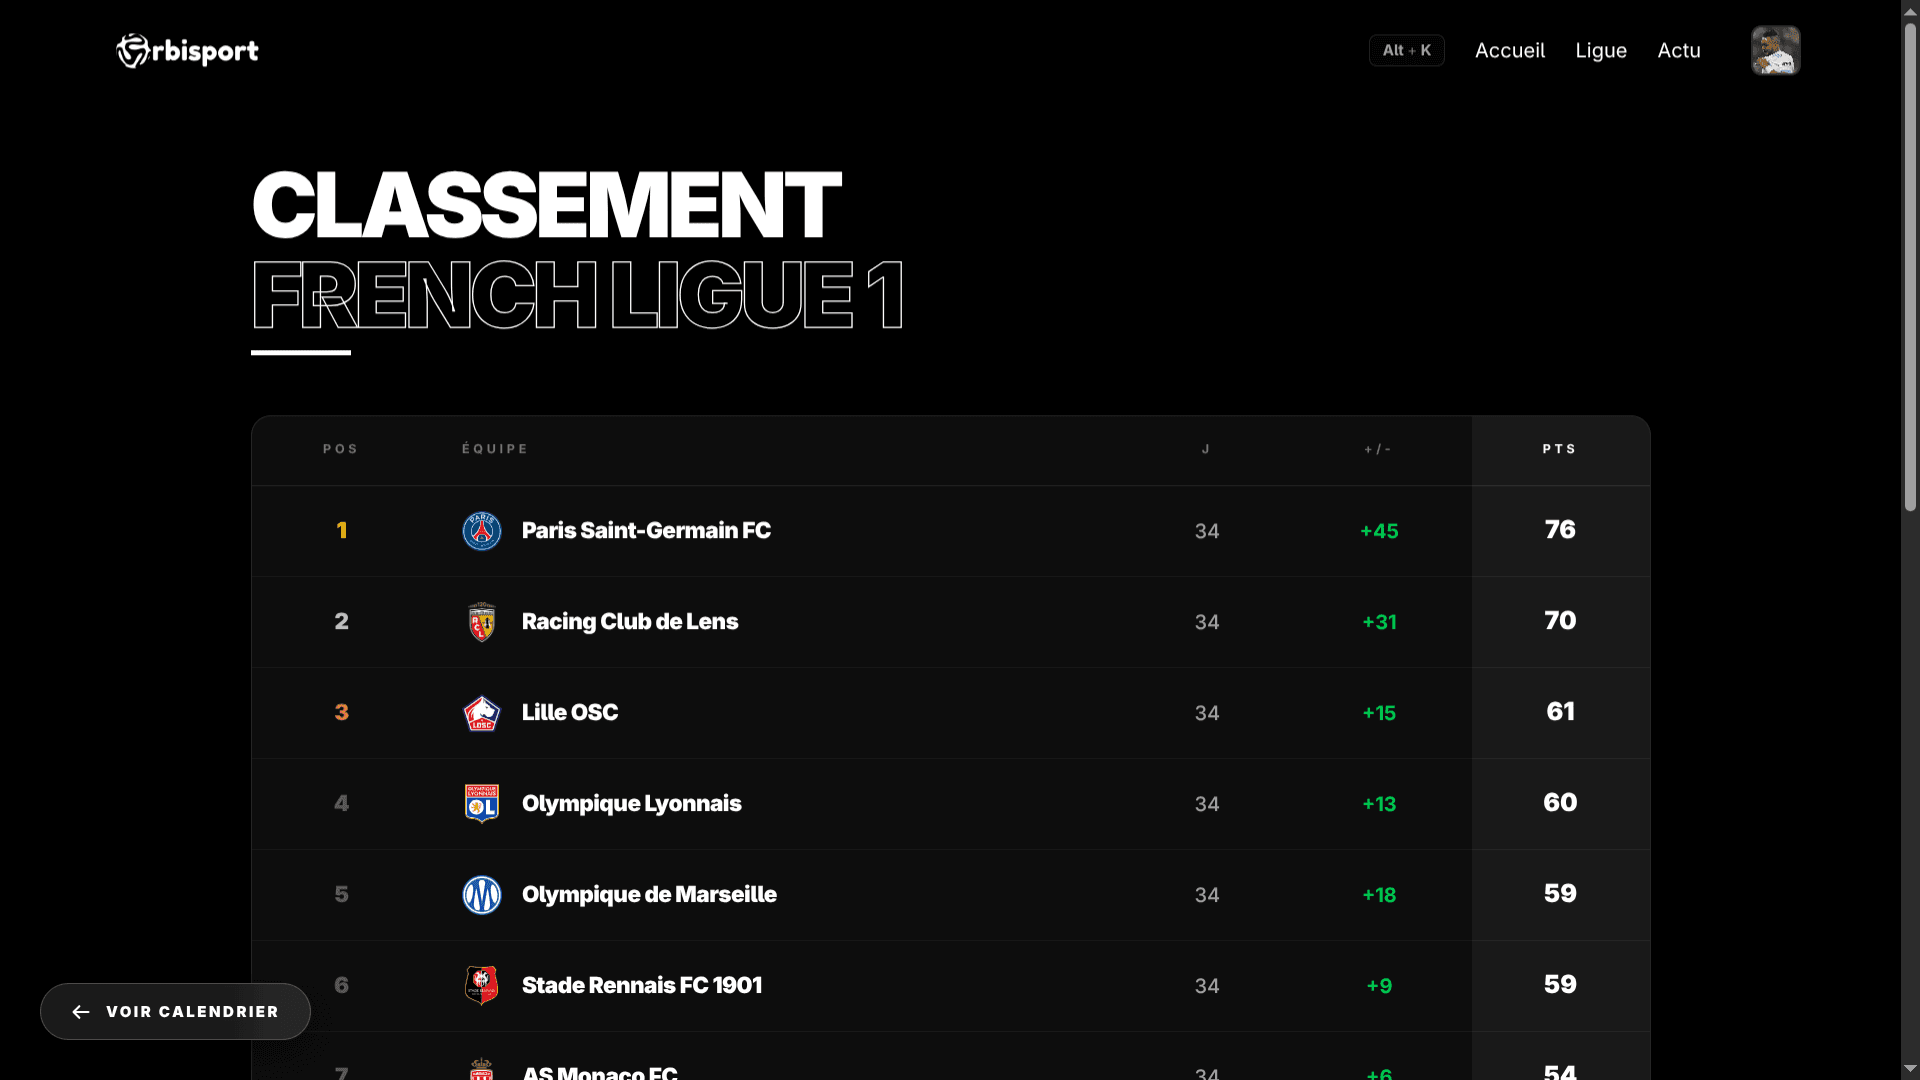
Task: Click matches played 34 for PSG
Action: click(1207, 532)
